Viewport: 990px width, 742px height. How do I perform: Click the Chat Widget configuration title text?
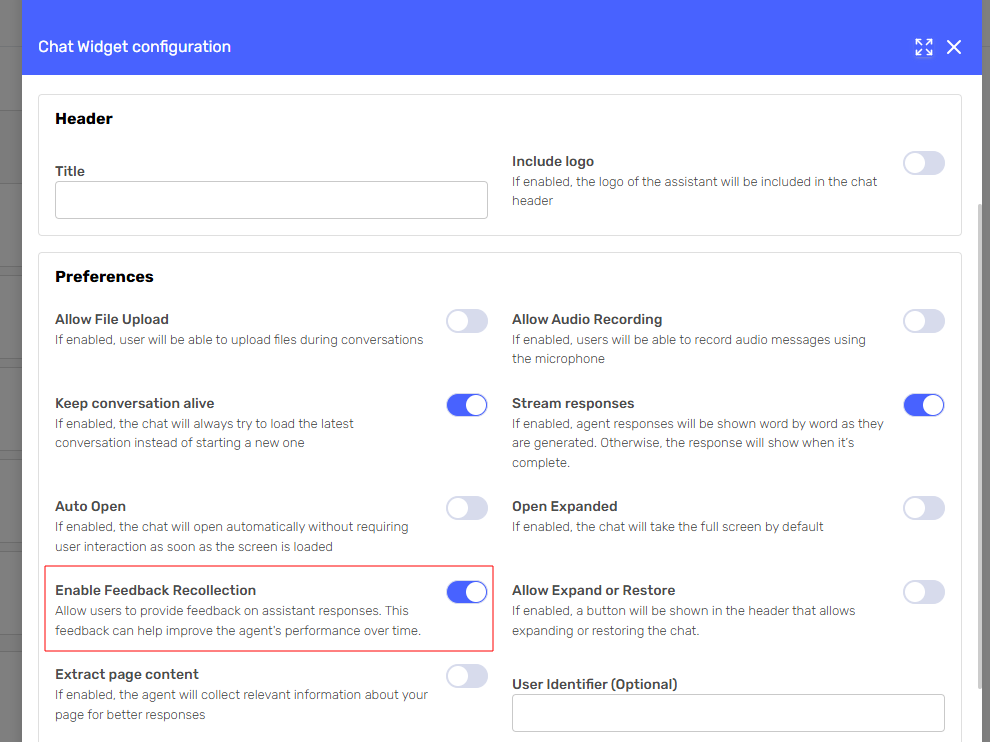[134, 47]
